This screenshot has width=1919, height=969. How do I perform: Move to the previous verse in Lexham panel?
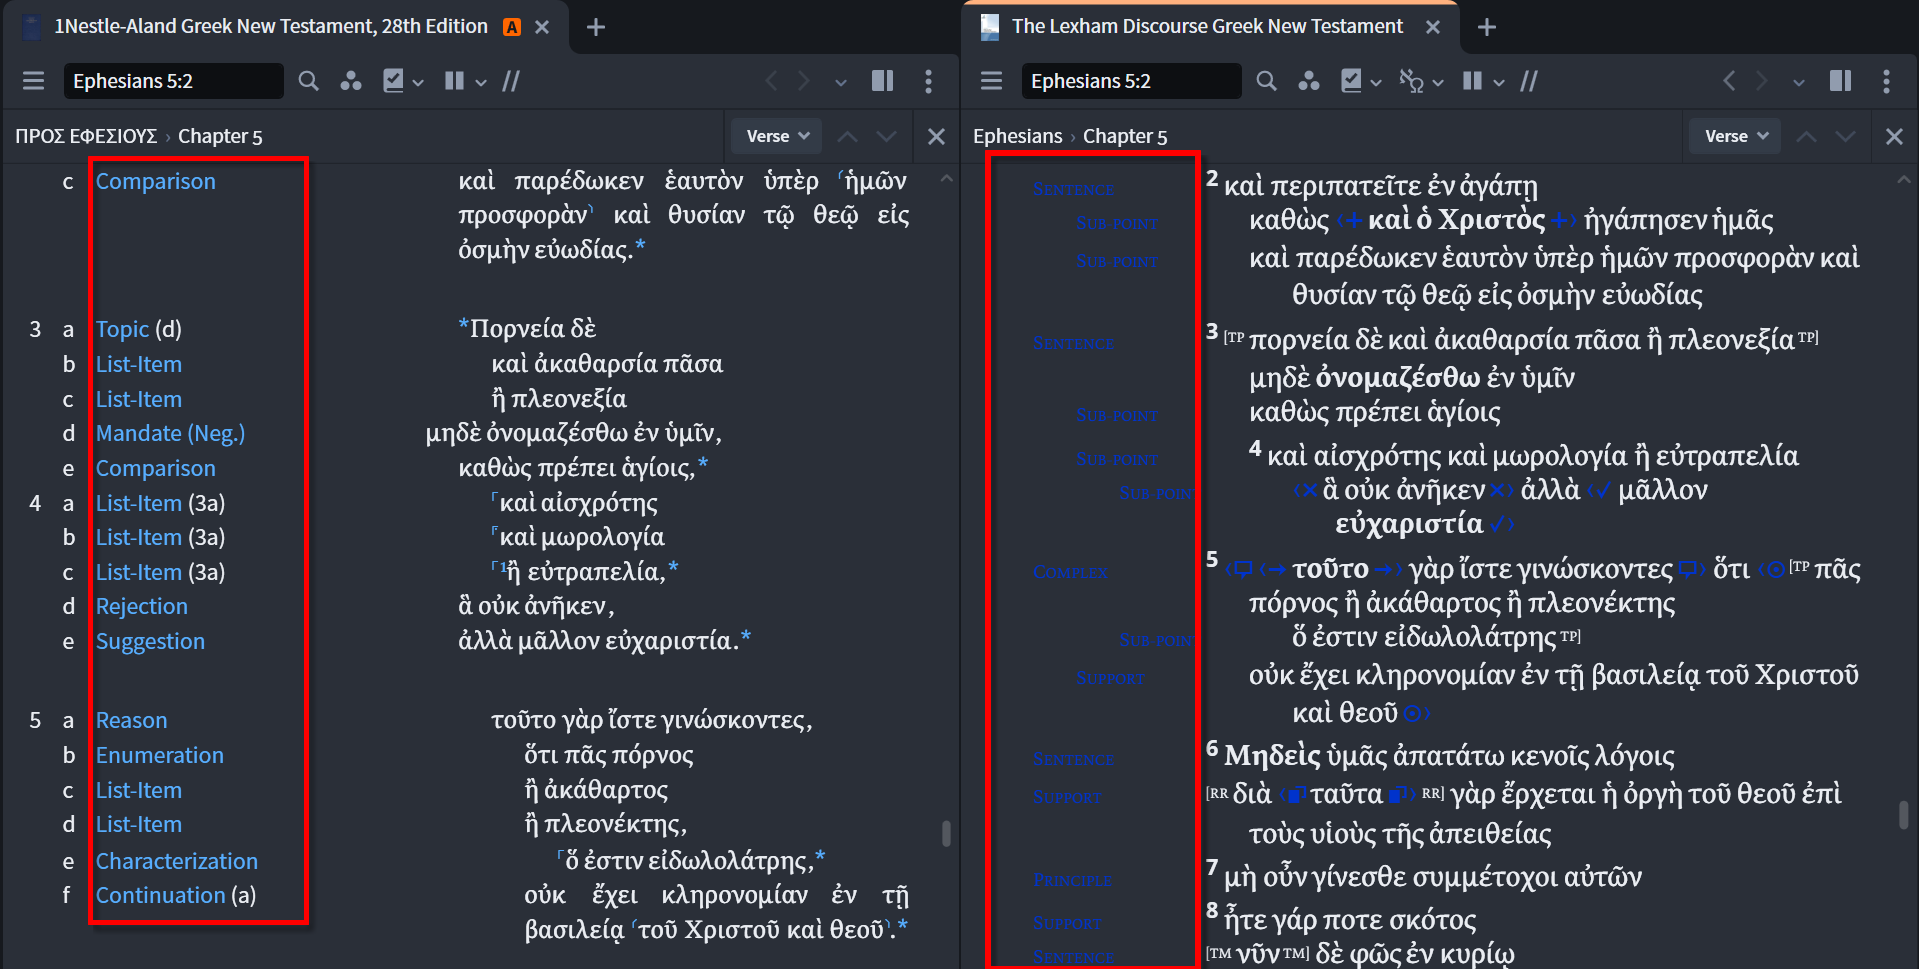(x=1806, y=136)
